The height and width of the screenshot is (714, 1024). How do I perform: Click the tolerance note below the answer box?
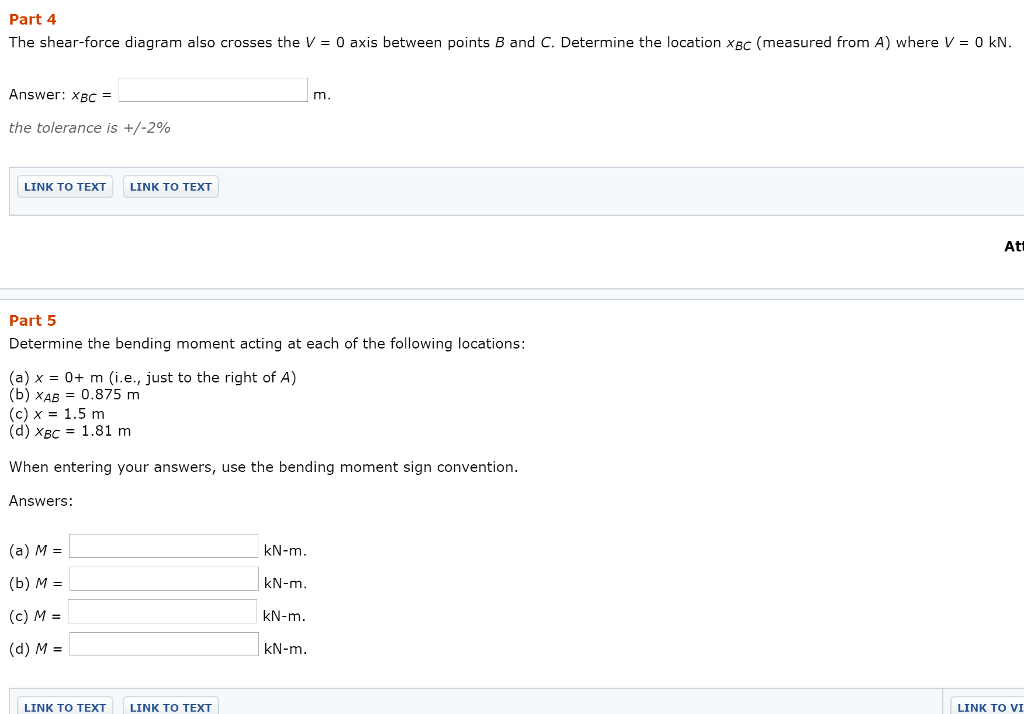89,127
